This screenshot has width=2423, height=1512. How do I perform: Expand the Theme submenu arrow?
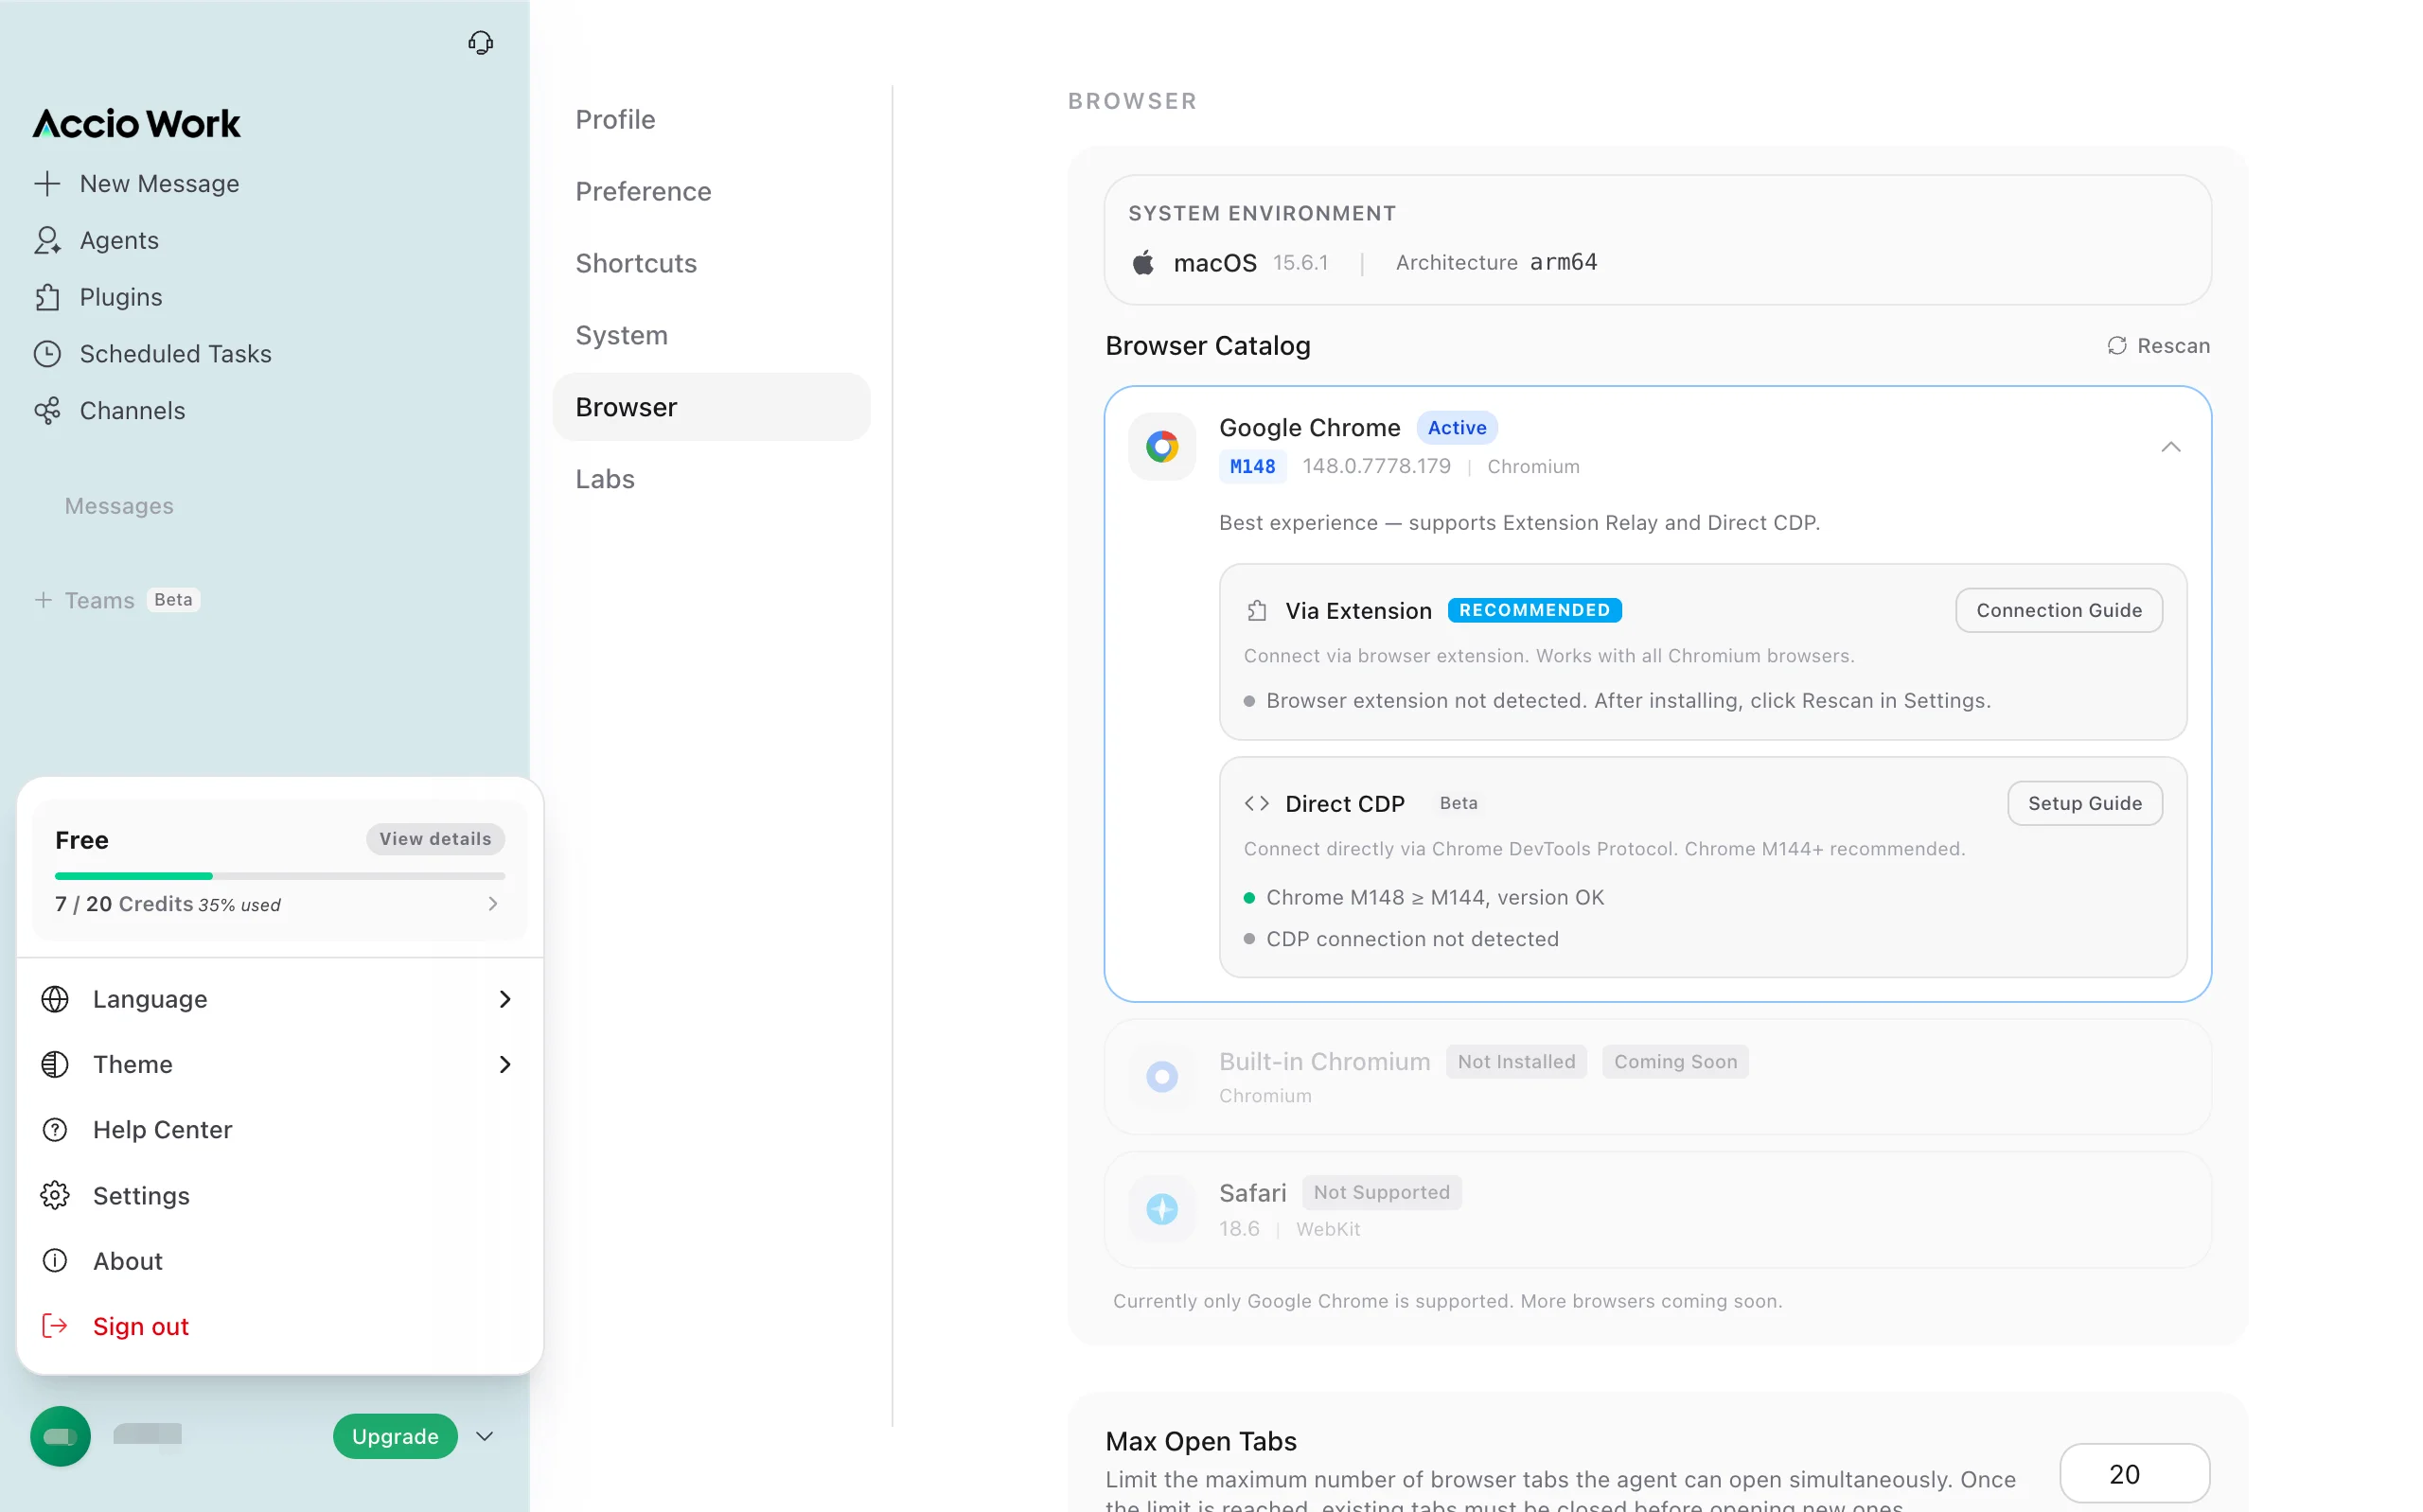click(505, 1064)
